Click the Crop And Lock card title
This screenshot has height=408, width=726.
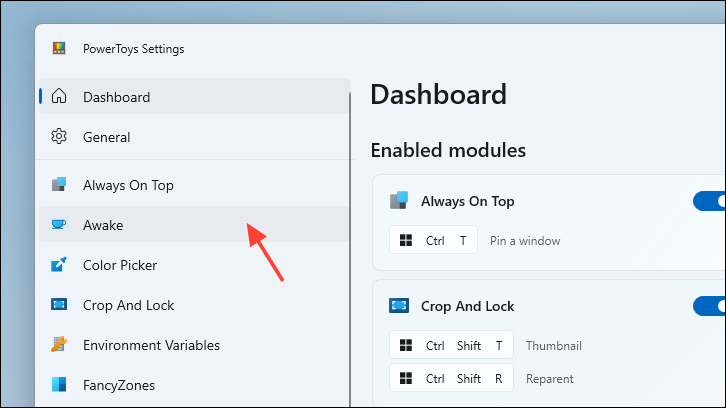point(468,306)
